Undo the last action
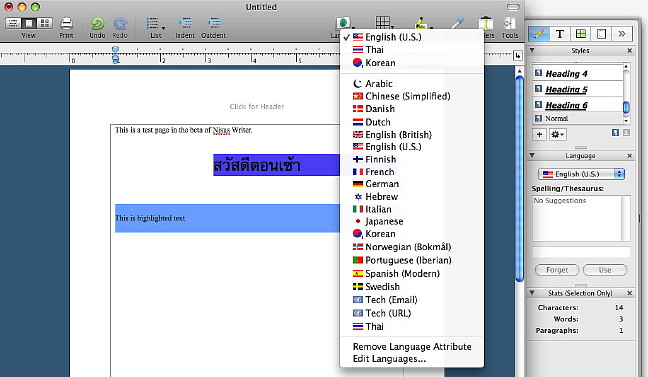The width and height of the screenshot is (648, 377). pyautogui.click(x=97, y=23)
